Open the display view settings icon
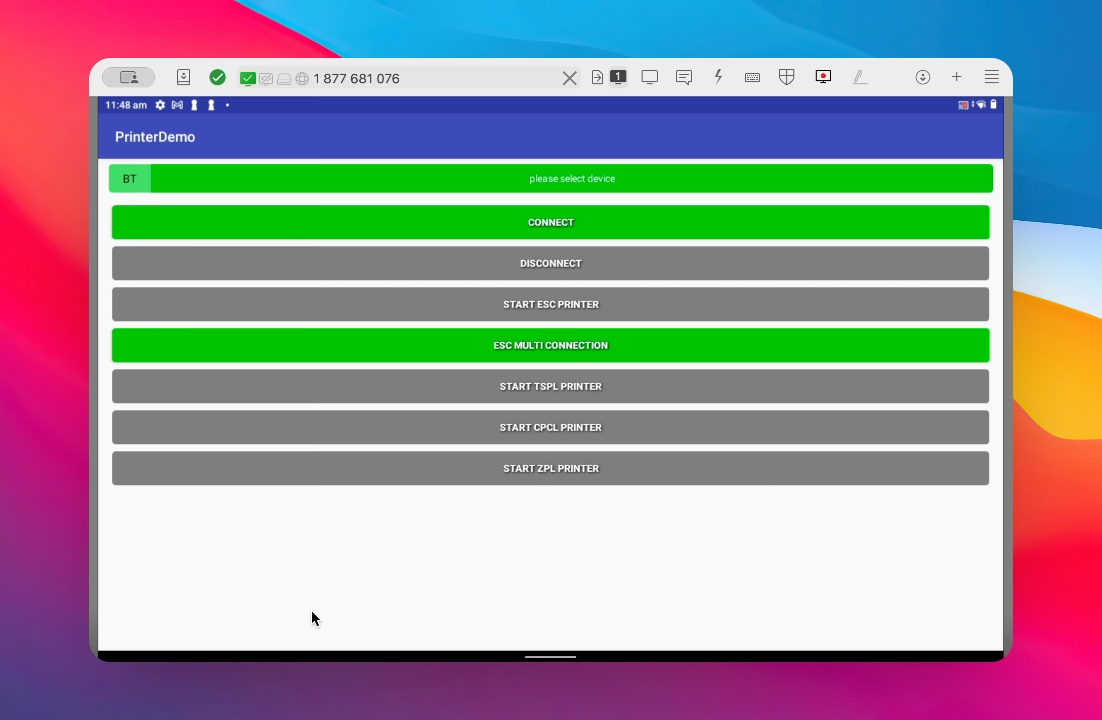The image size is (1102, 720). pyautogui.click(x=650, y=77)
